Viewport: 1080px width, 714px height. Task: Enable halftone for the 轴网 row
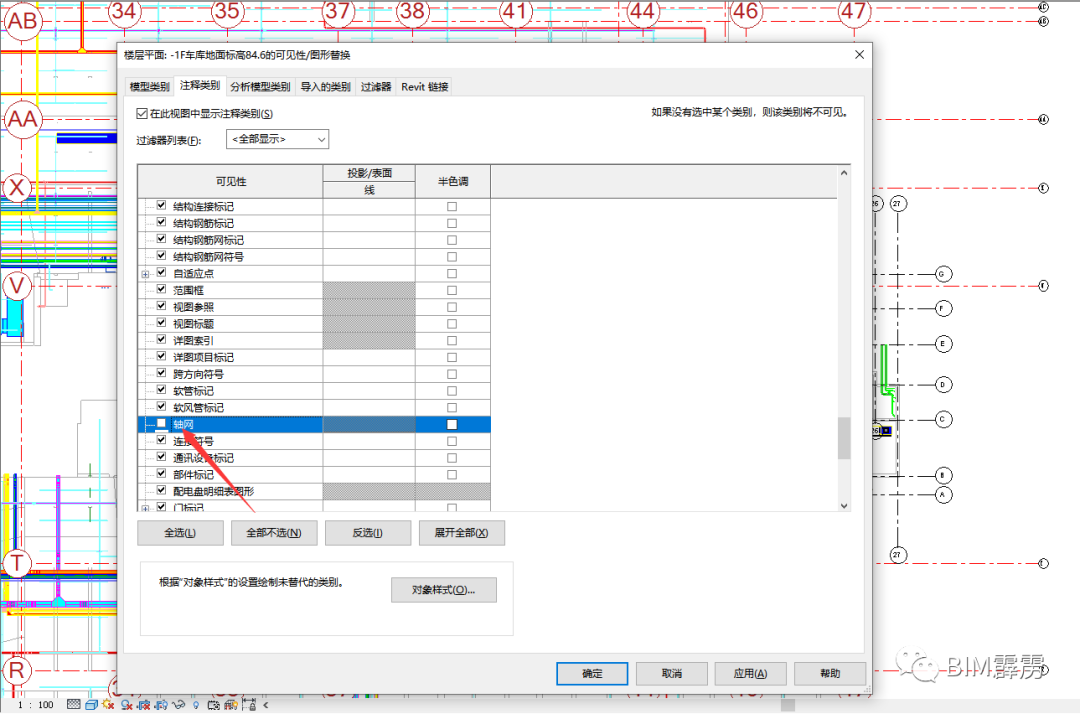(452, 425)
